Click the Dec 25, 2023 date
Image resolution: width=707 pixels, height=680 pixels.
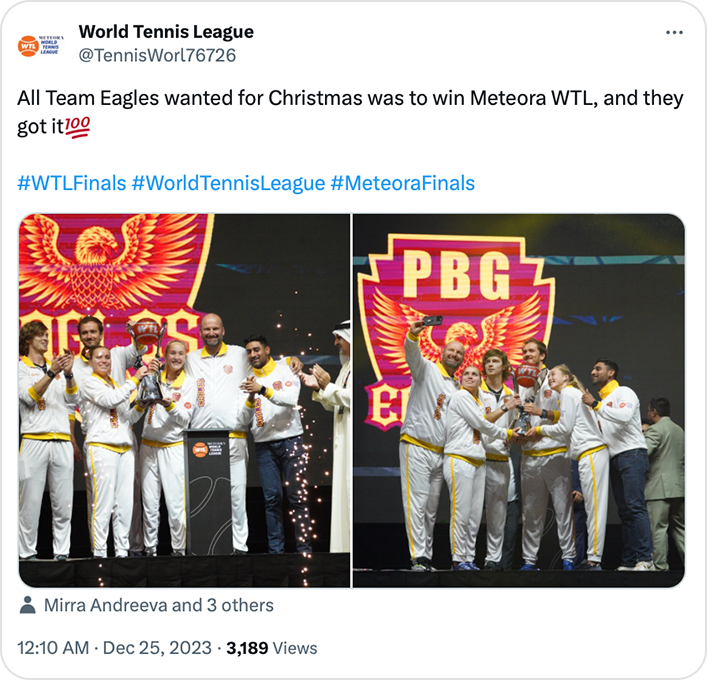click(157, 648)
